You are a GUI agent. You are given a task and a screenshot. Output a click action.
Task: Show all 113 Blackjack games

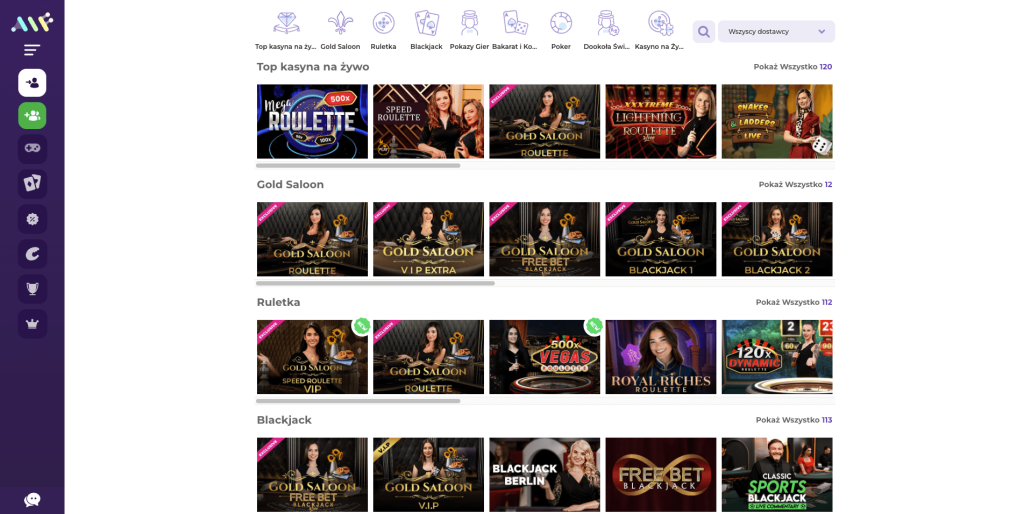793,420
